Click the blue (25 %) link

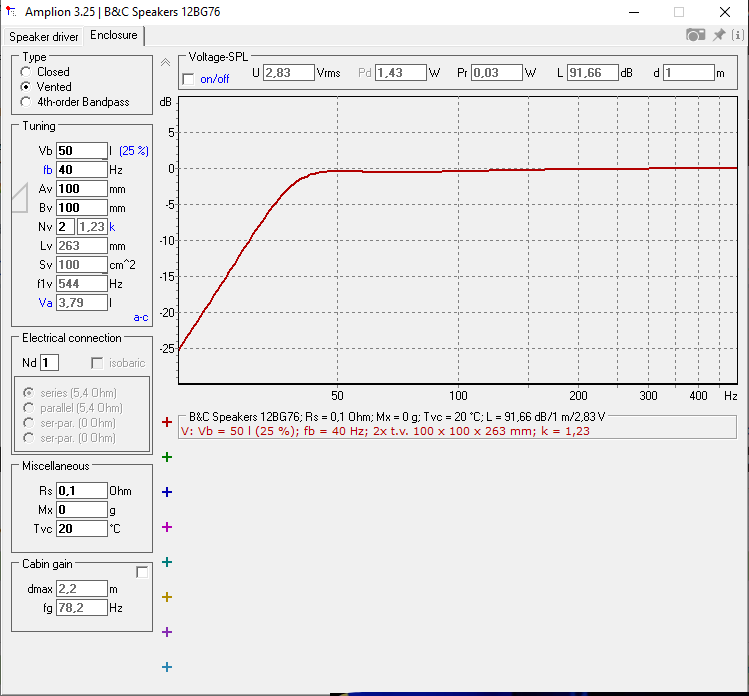tap(134, 151)
